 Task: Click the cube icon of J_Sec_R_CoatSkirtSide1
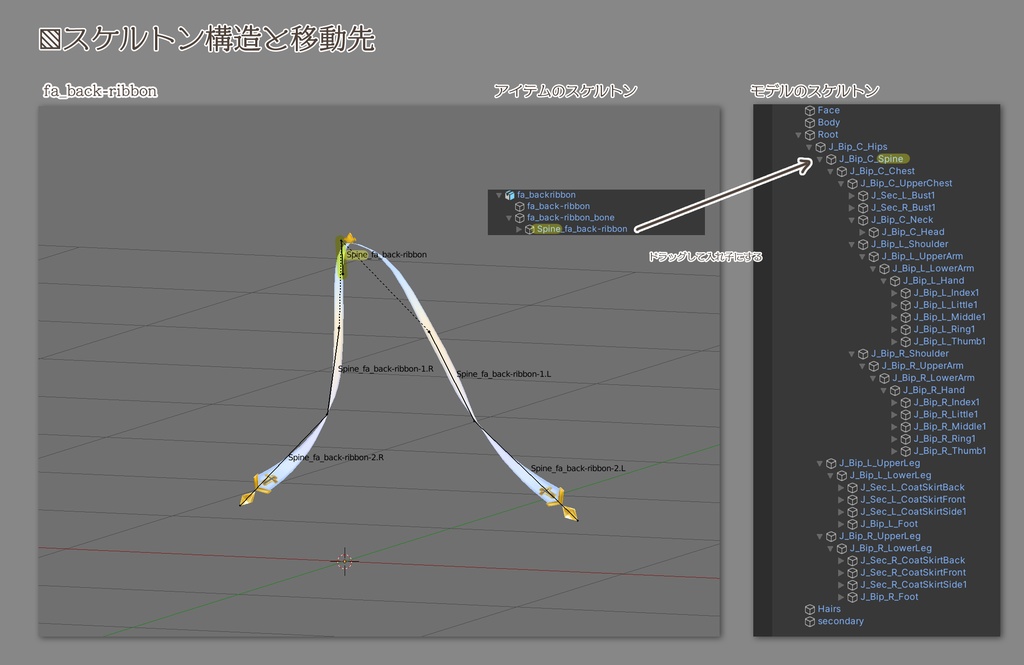coord(852,585)
